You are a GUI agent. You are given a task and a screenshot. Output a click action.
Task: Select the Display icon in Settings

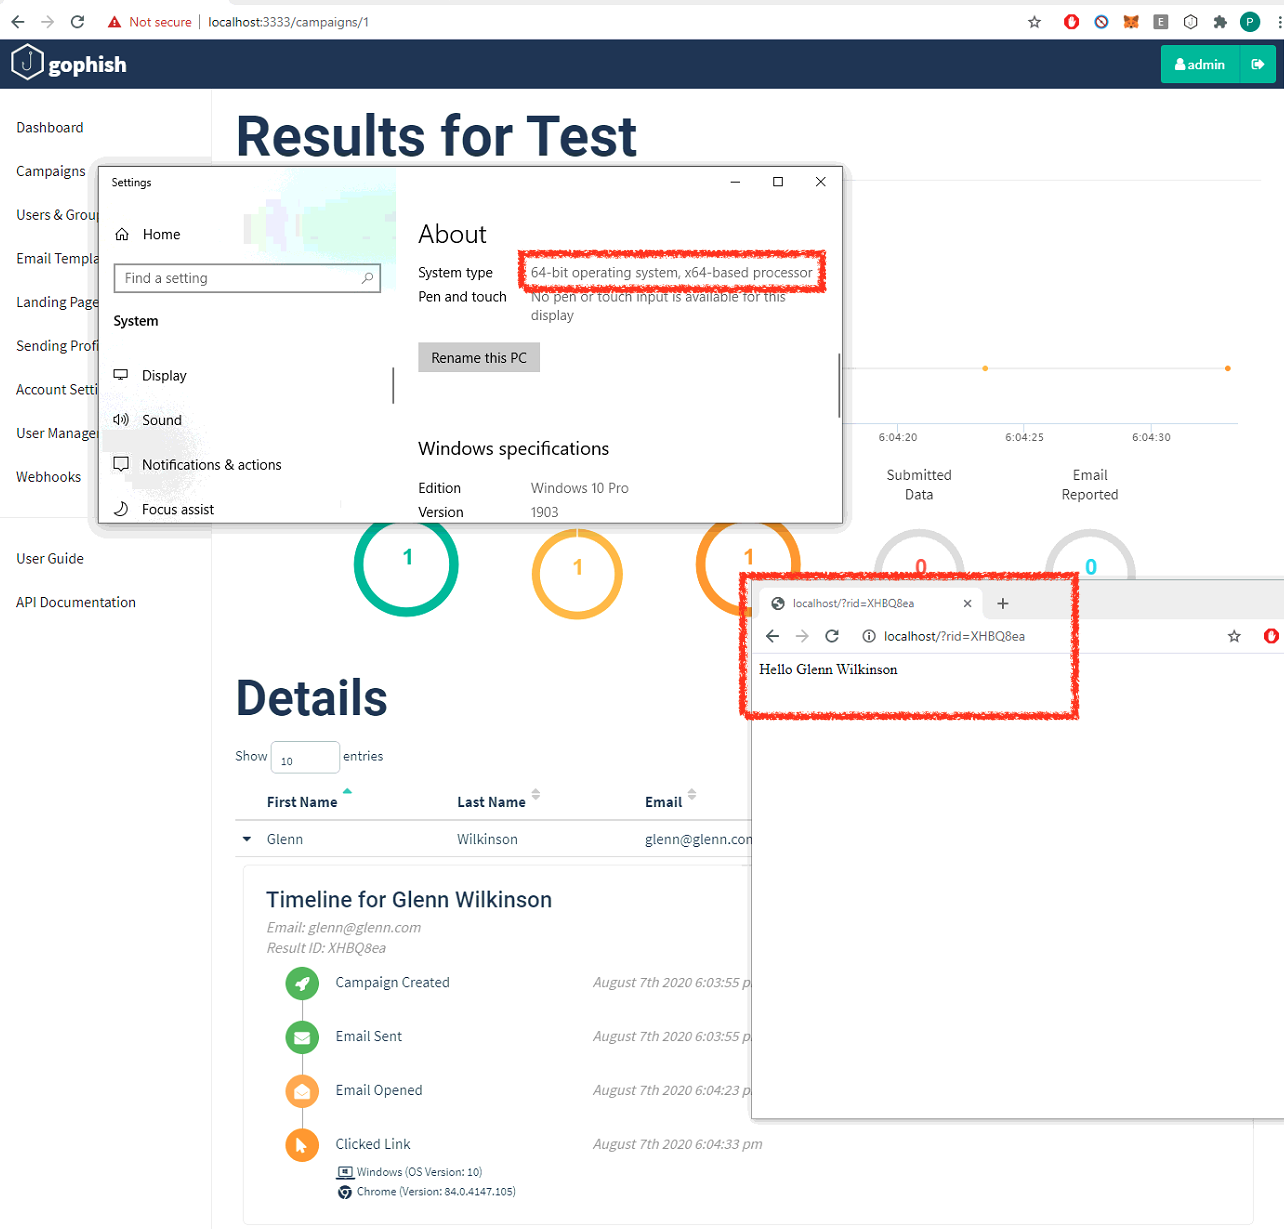(x=121, y=375)
